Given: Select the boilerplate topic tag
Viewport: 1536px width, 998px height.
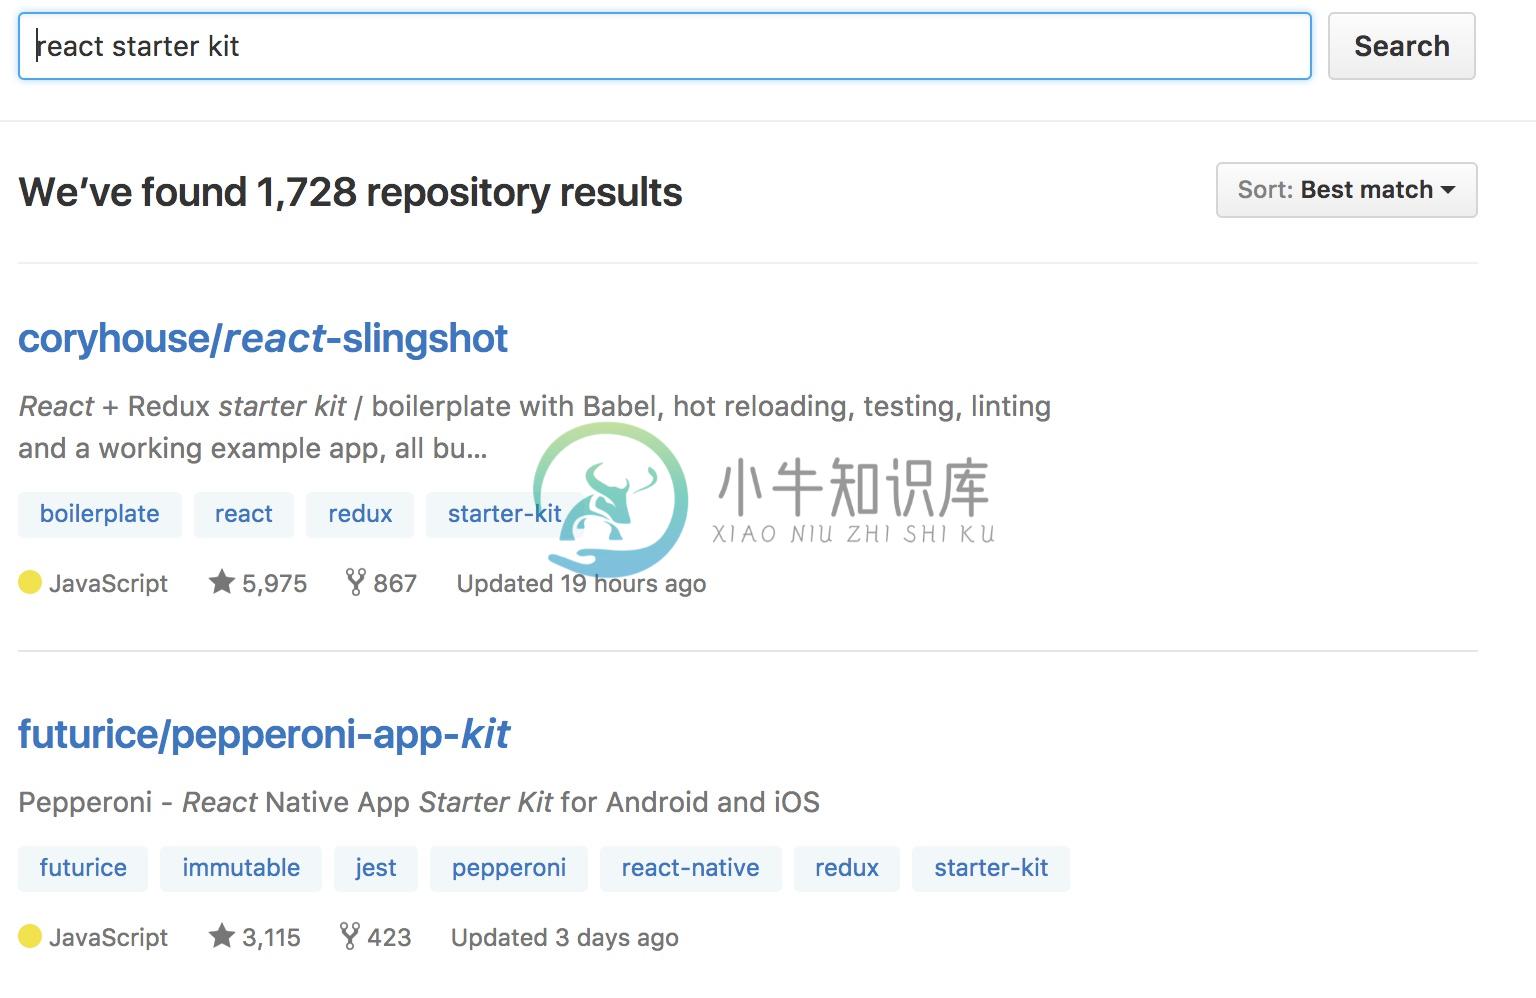Looking at the screenshot, I should [x=100, y=514].
